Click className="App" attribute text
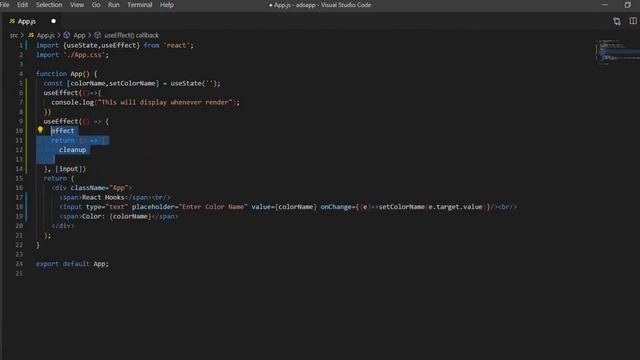 tap(99, 188)
